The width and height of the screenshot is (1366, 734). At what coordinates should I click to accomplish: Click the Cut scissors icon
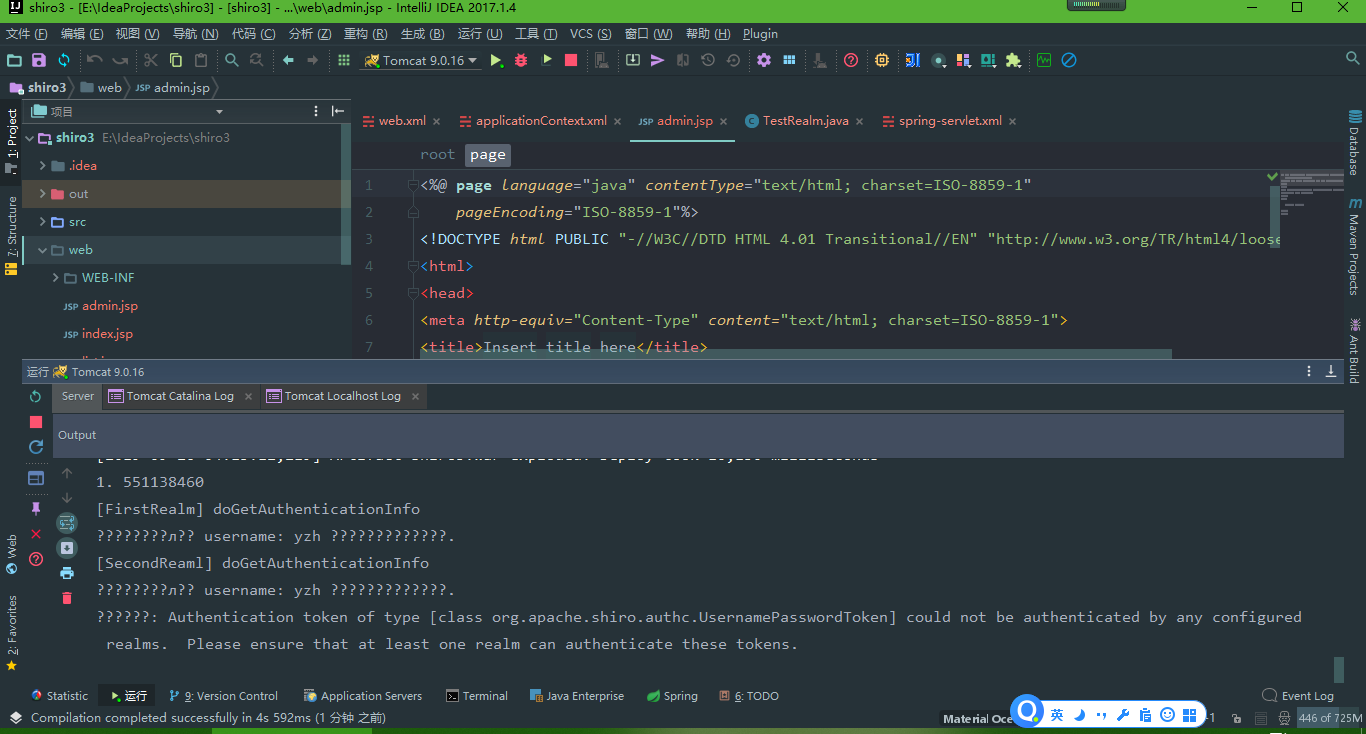(x=151, y=60)
